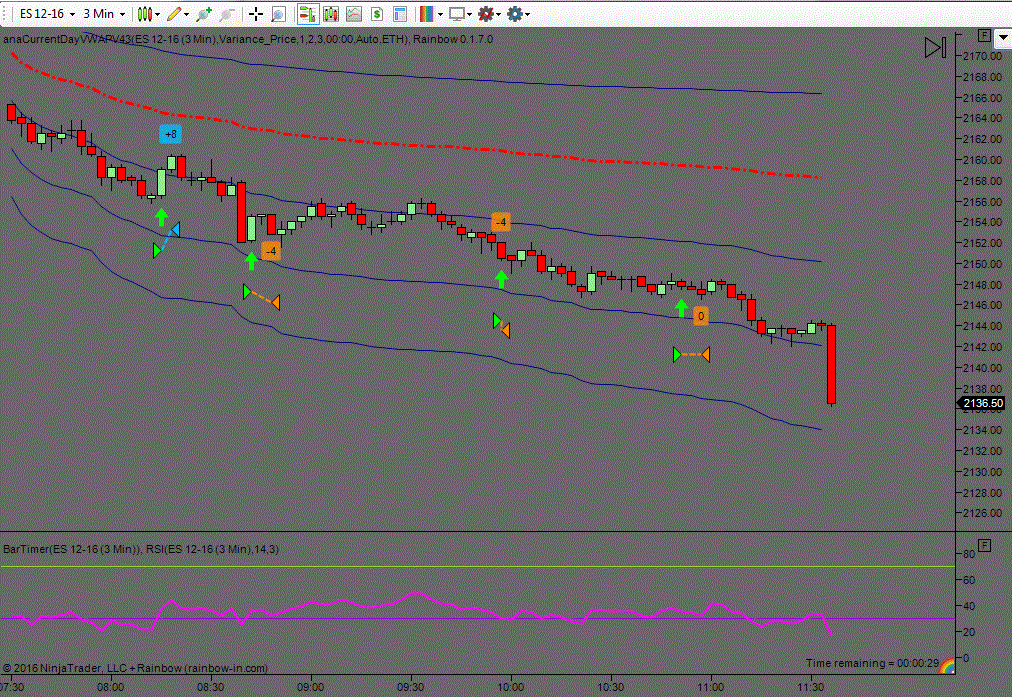Image resolution: width=1012 pixels, height=697 pixels.
Task: Click the 80 level on RSI axis
Action: tap(969, 554)
